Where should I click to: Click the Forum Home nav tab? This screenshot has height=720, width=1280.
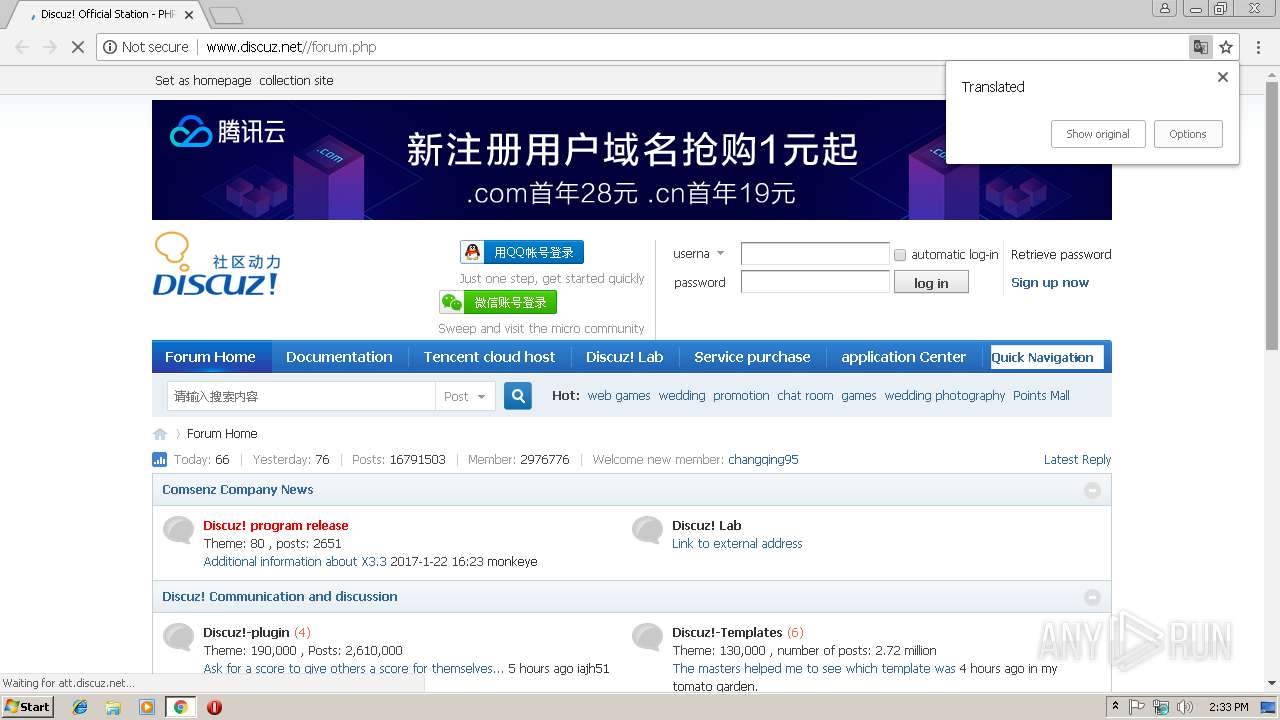pyautogui.click(x=210, y=357)
